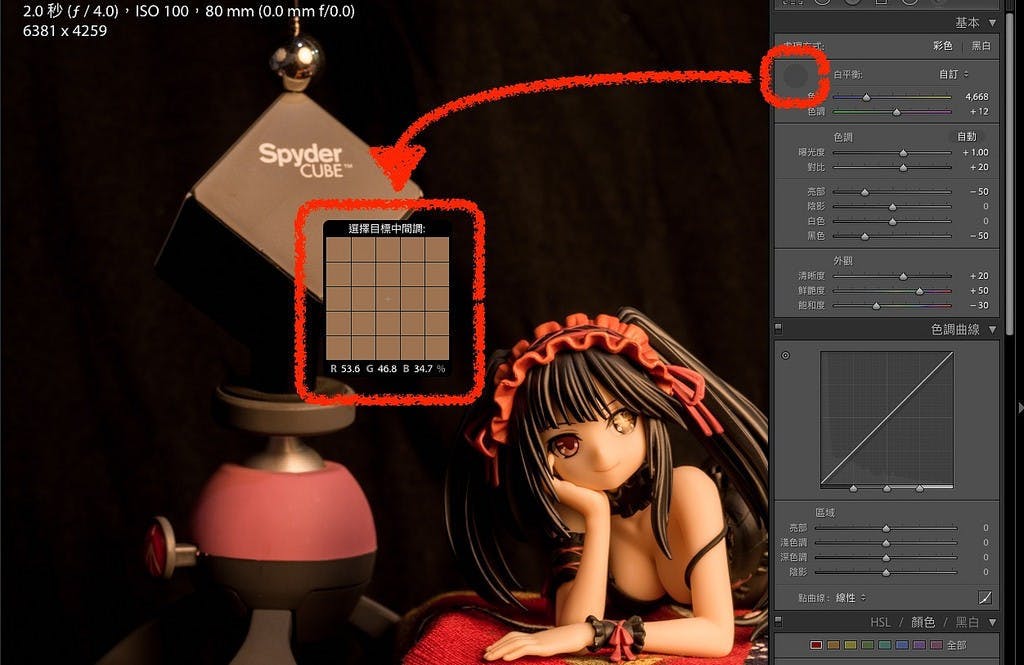This screenshot has height=665, width=1024.
Task: Click the 清晰度 clarity slider handle
Action: pos(903,276)
